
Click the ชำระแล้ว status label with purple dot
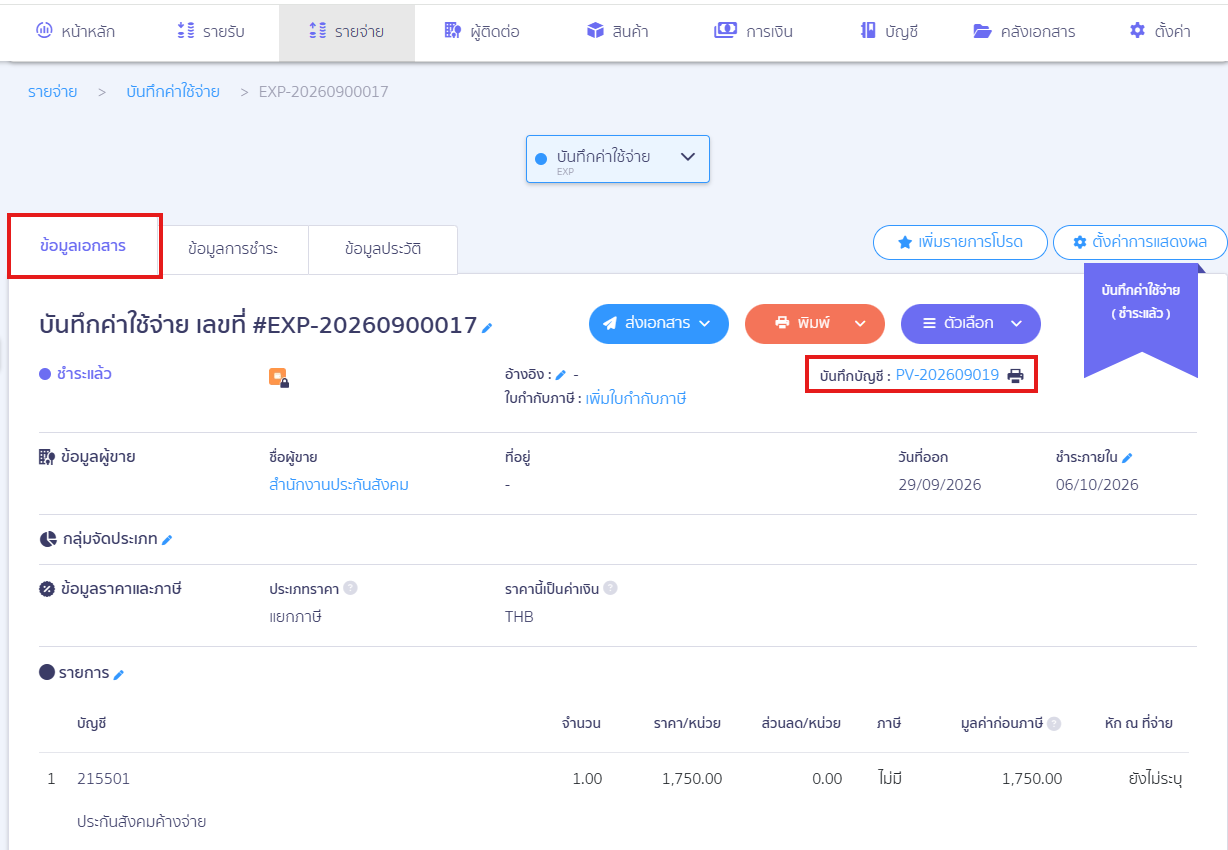tap(75, 374)
